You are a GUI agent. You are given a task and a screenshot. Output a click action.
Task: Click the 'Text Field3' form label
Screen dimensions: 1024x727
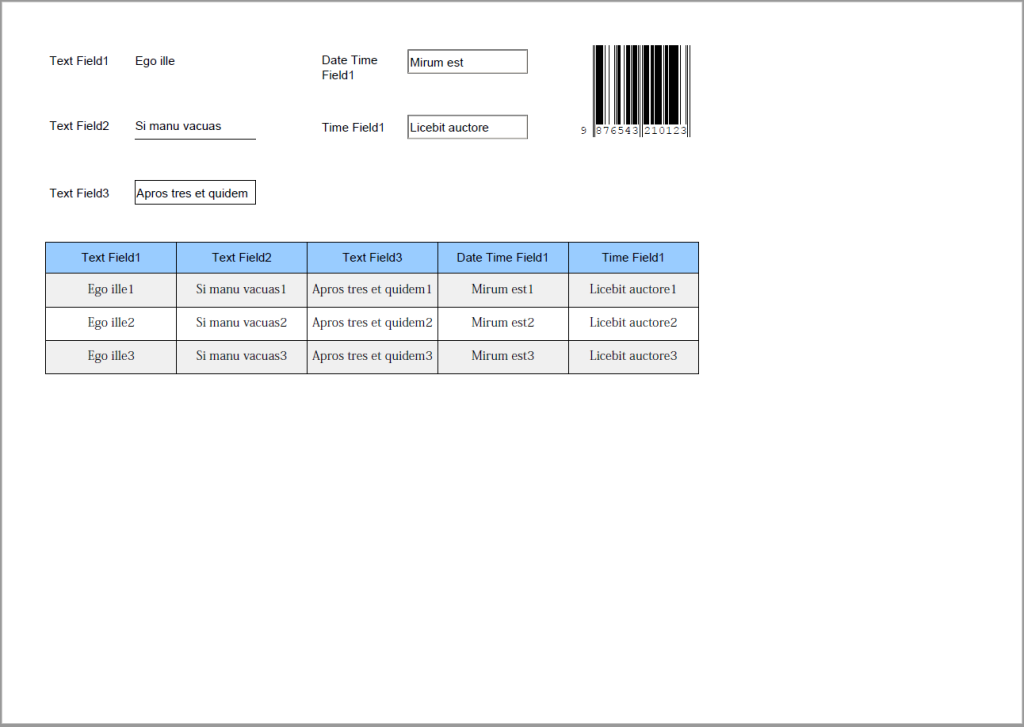point(79,193)
